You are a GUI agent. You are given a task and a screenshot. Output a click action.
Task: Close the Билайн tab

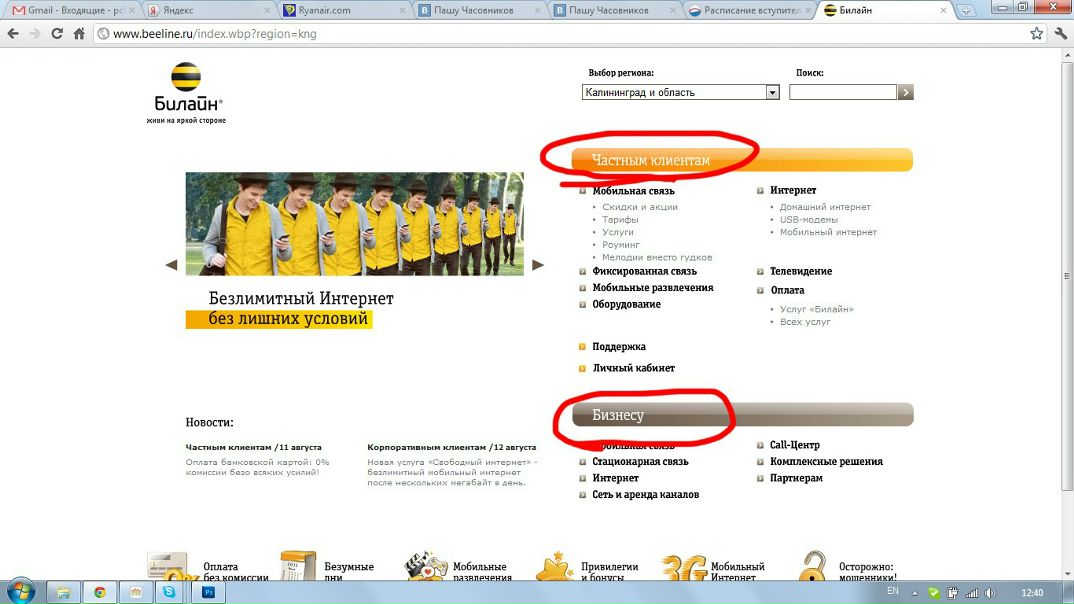[x=943, y=10]
